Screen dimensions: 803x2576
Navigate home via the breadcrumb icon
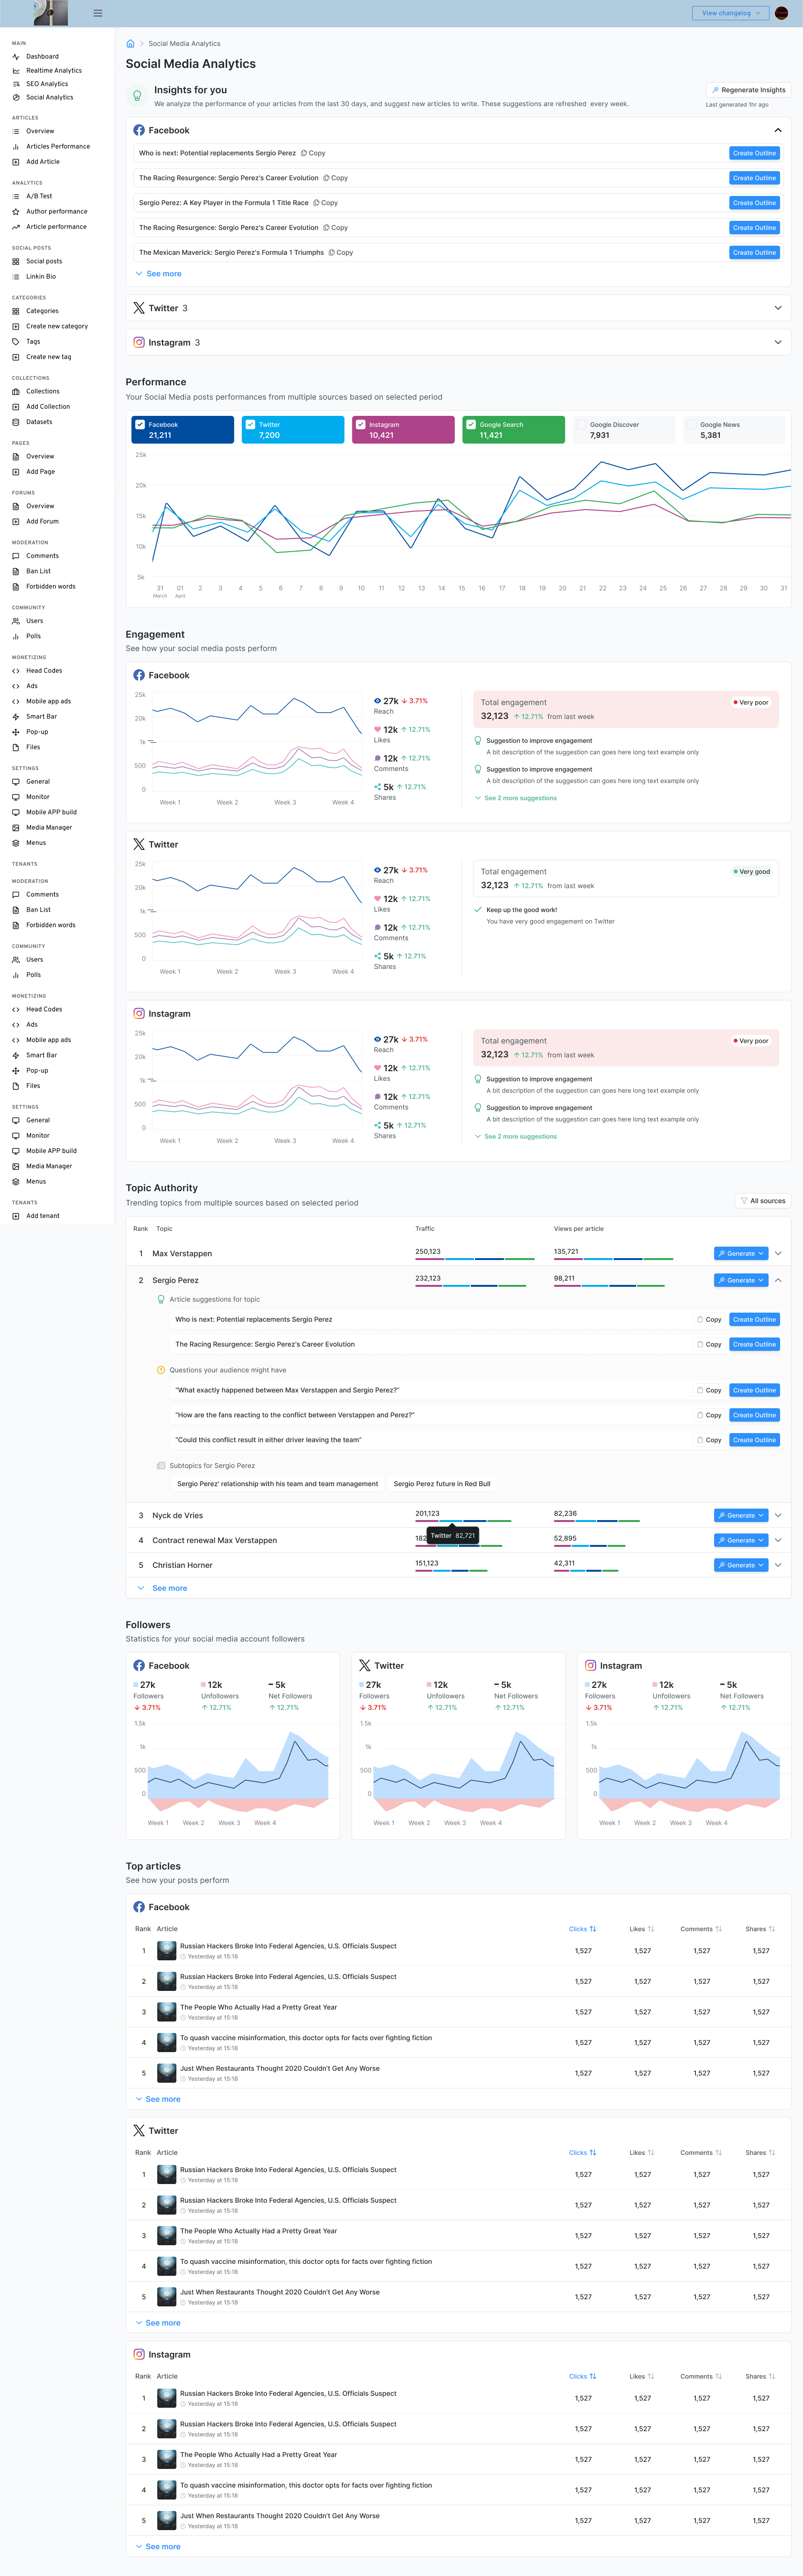(x=130, y=43)
